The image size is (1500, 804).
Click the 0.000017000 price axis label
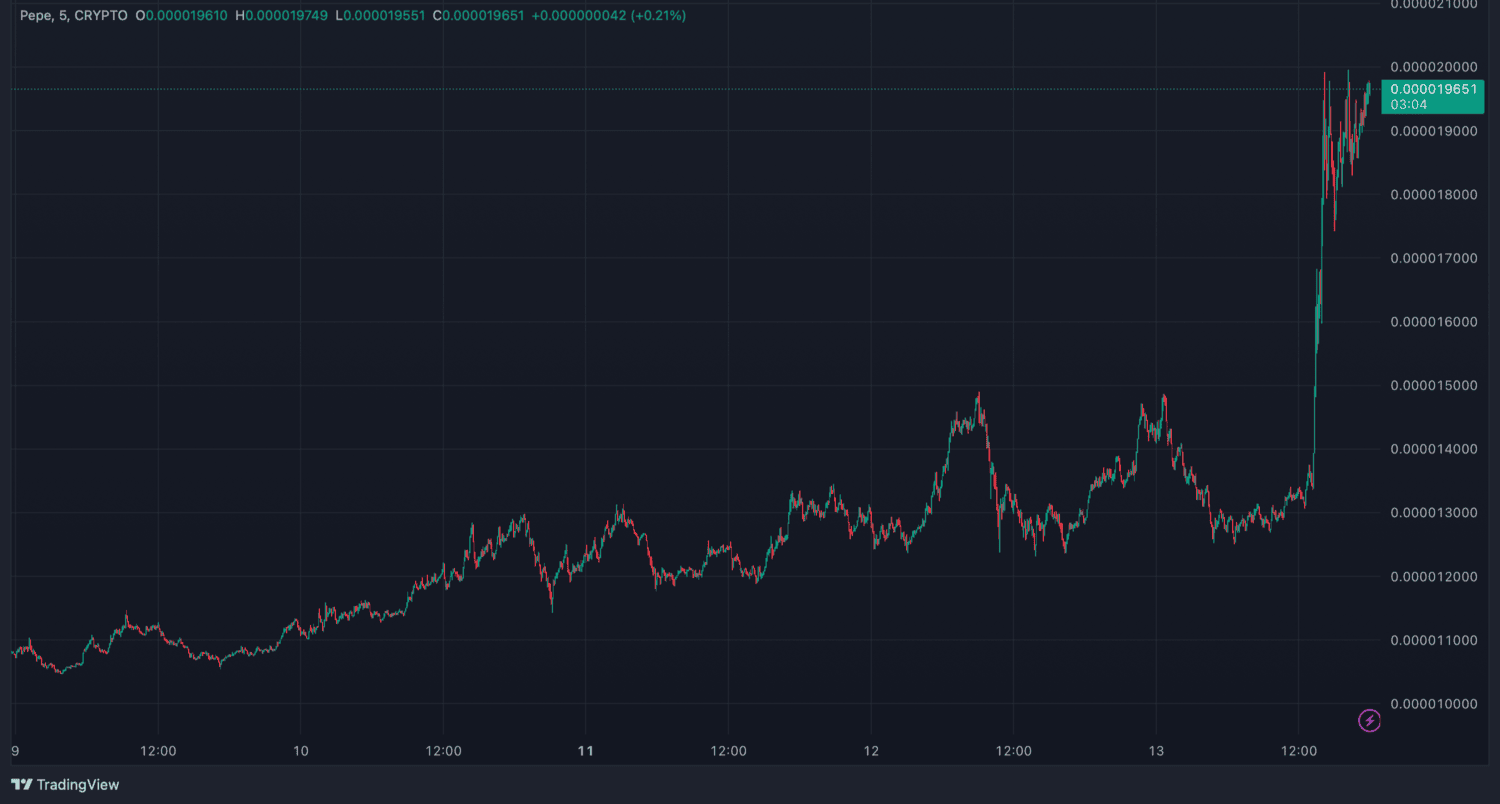point(1433,258)
